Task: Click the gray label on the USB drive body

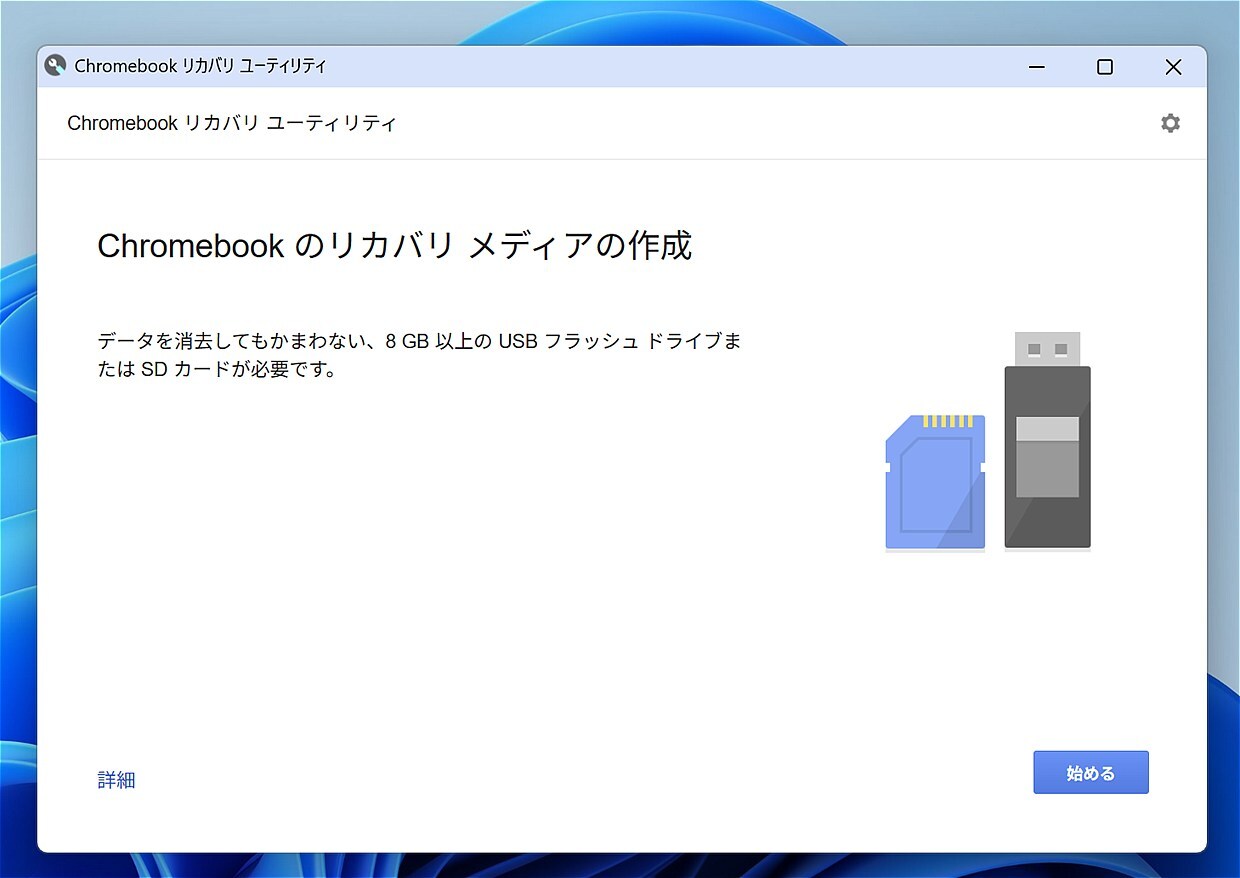Action: pos(1047,457)
